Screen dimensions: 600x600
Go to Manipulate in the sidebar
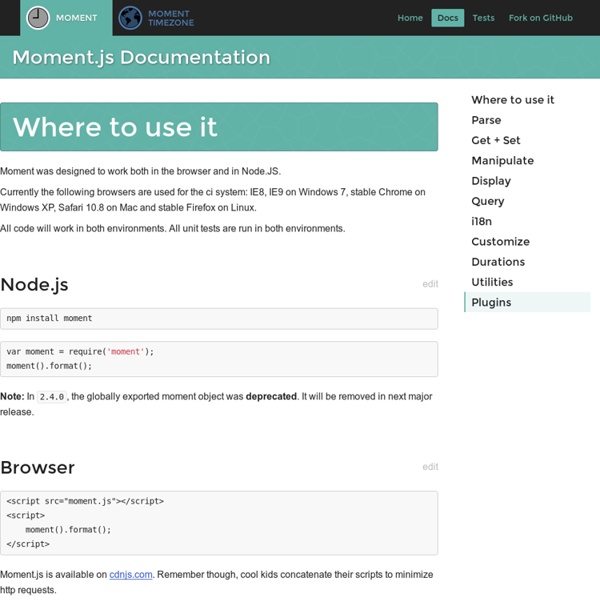click(x=502, y=161)
